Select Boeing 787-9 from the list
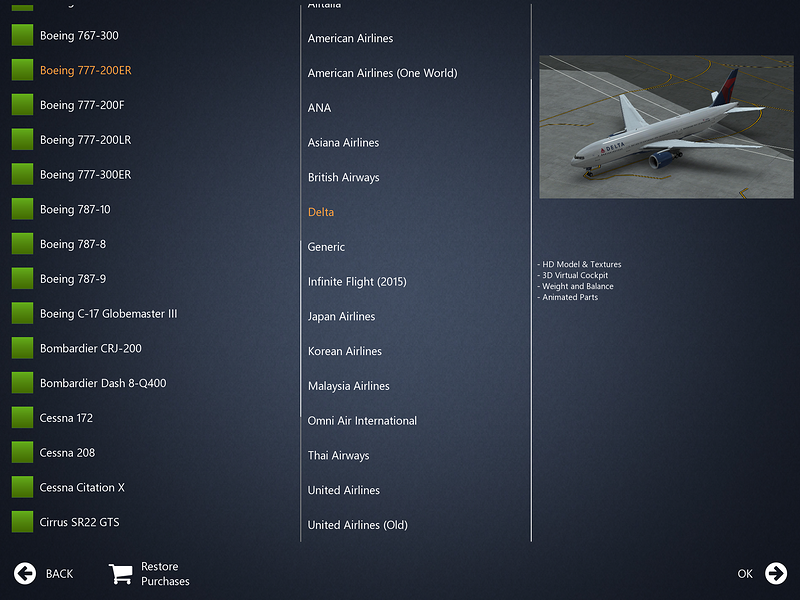 pyautogui.click(x=73, y=279)
